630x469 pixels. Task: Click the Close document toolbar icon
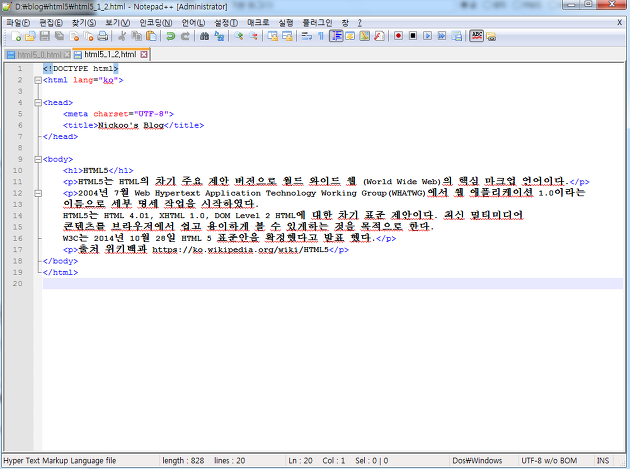point(74,36)
